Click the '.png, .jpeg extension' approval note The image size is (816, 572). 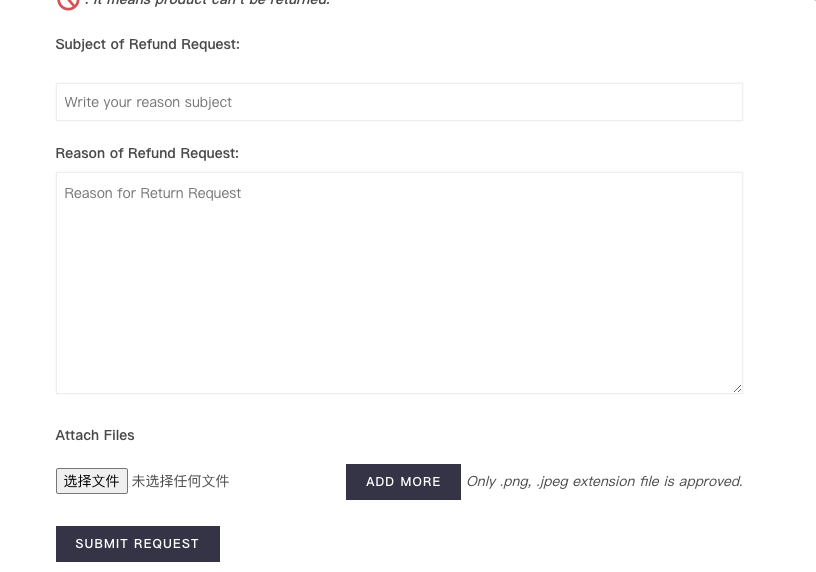pyautogui.click(x=604, y=481)
